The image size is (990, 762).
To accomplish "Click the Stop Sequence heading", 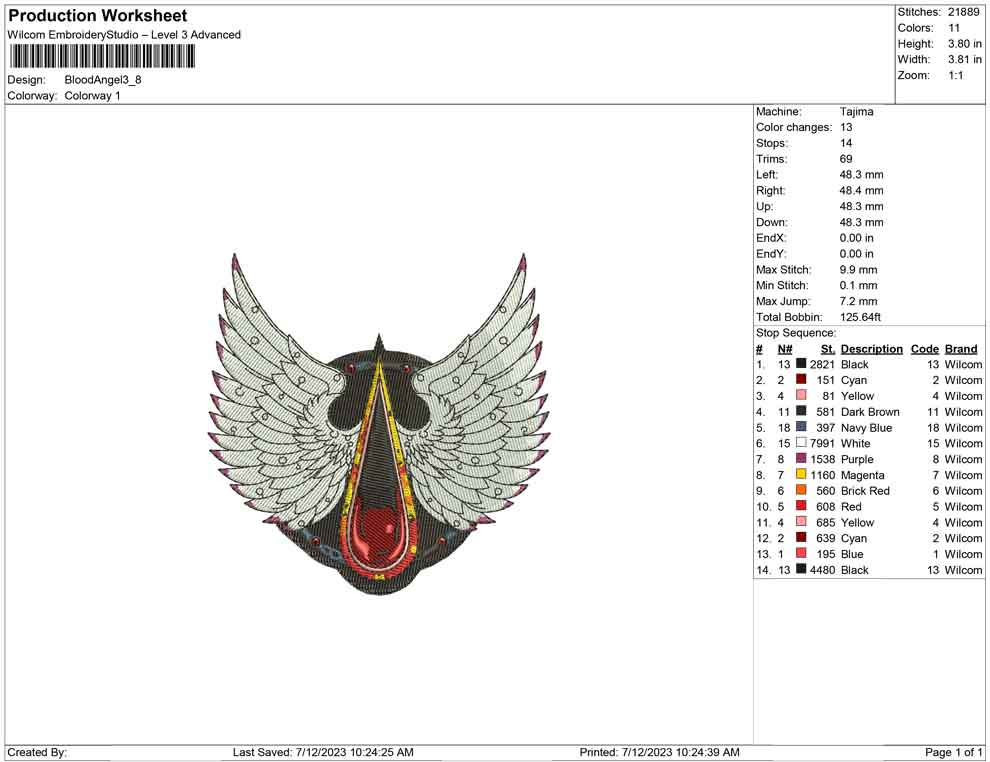I will tap(796, 333).
